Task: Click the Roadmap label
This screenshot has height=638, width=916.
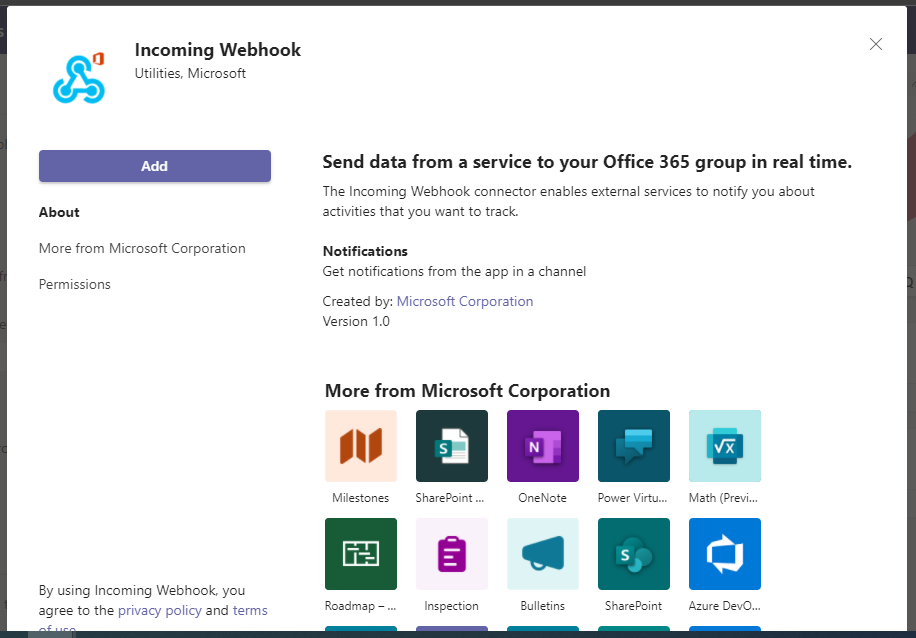Action: point(360,606)
